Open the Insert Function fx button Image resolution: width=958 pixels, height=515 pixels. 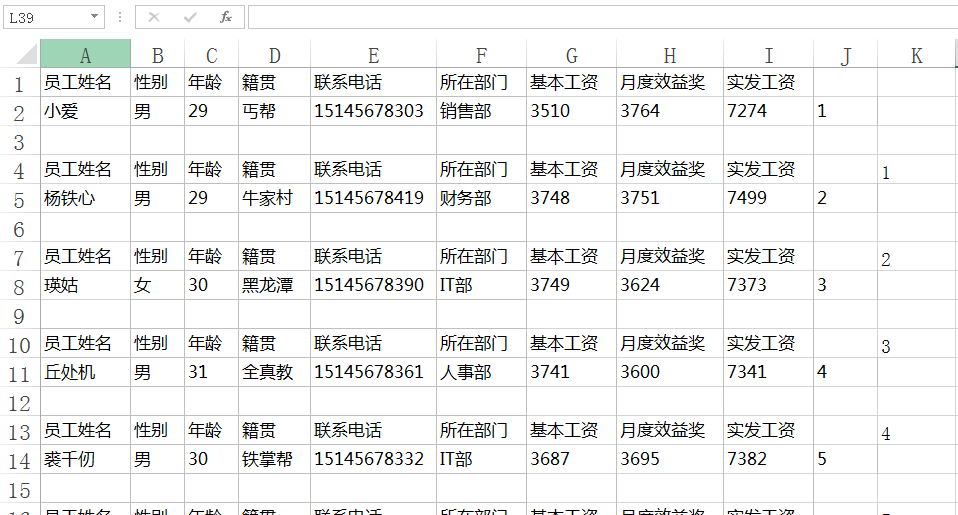tap(226, 18)
